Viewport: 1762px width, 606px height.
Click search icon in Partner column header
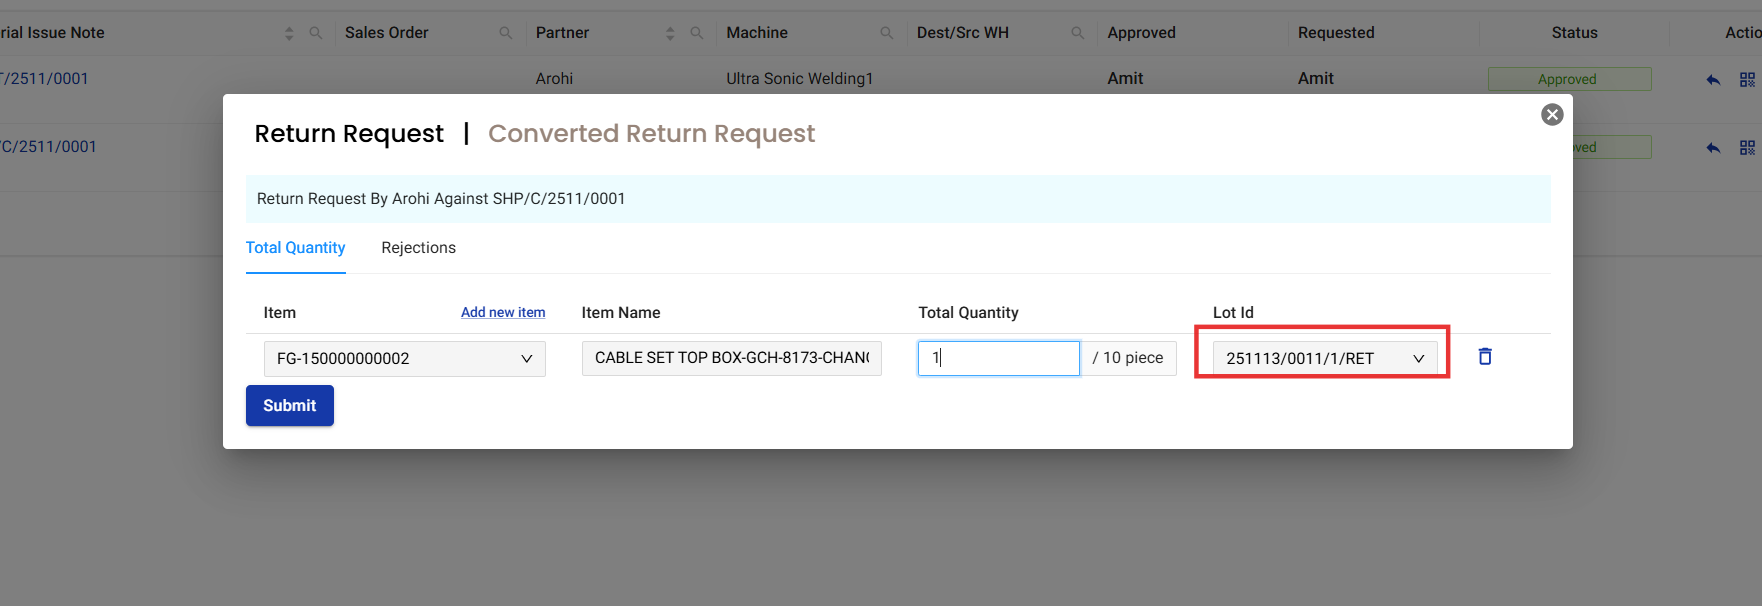pos(697,33)
